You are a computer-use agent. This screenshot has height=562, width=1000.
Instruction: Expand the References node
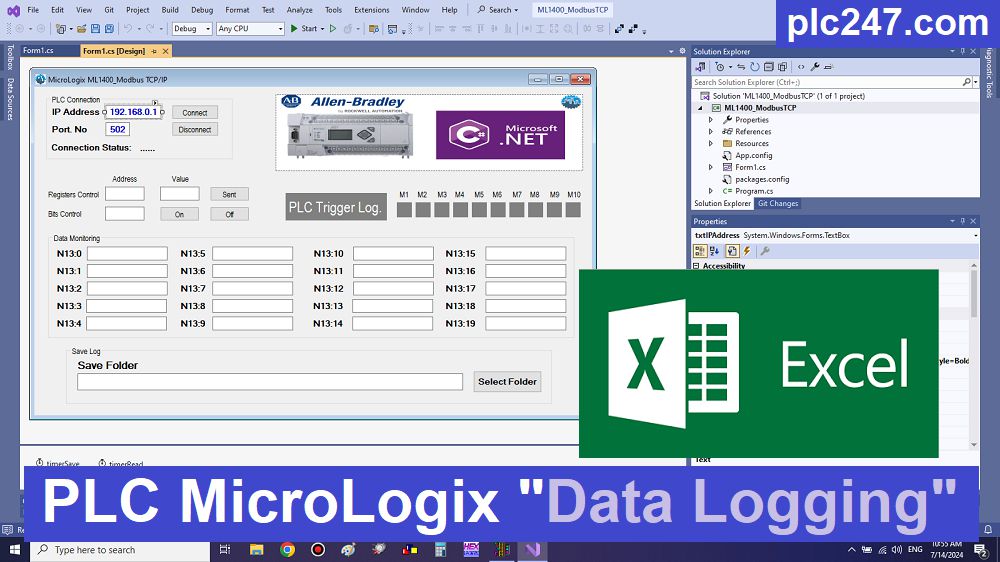tap(710, 131)
